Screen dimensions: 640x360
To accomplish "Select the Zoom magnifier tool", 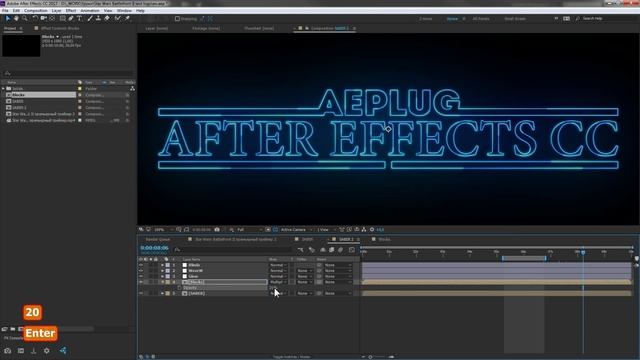I will [x=25, y=18].
